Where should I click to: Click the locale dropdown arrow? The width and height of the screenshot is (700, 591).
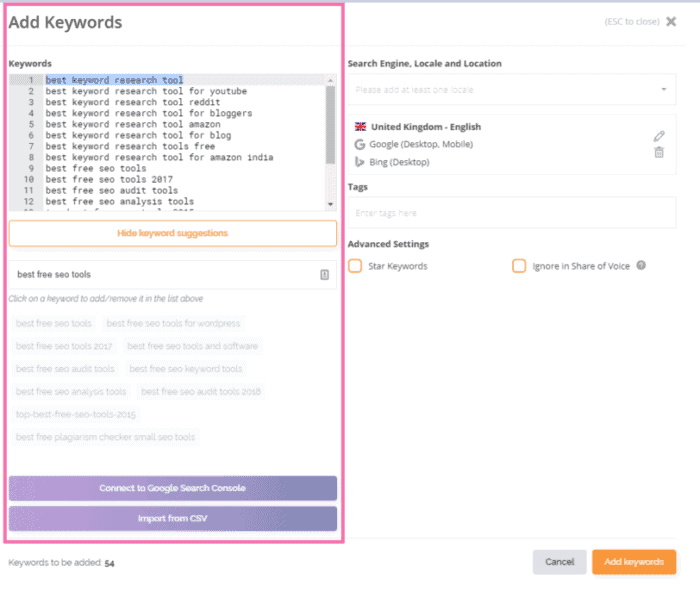point(664,90)
